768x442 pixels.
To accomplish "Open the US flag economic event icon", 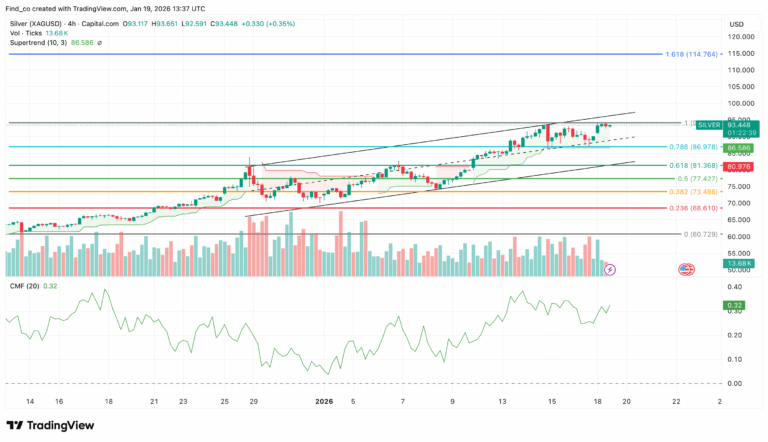I will 686,269.
